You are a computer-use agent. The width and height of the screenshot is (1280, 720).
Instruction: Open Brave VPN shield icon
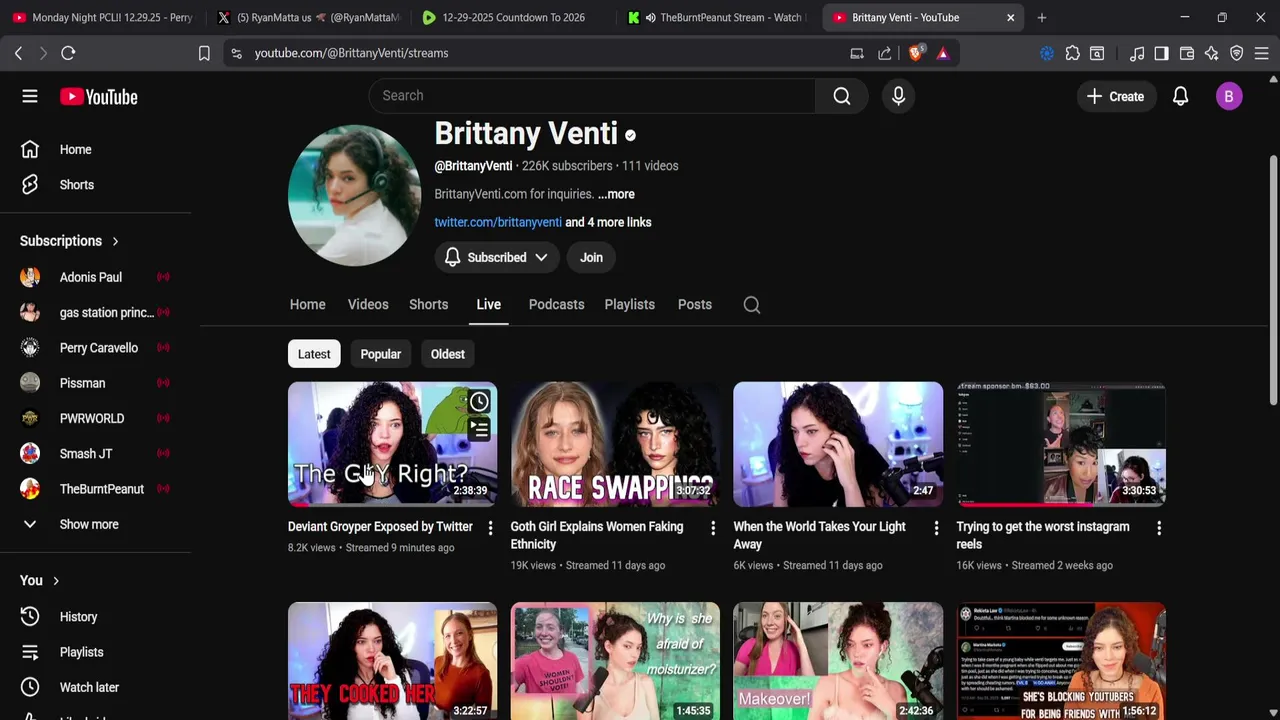(1237, 53)
